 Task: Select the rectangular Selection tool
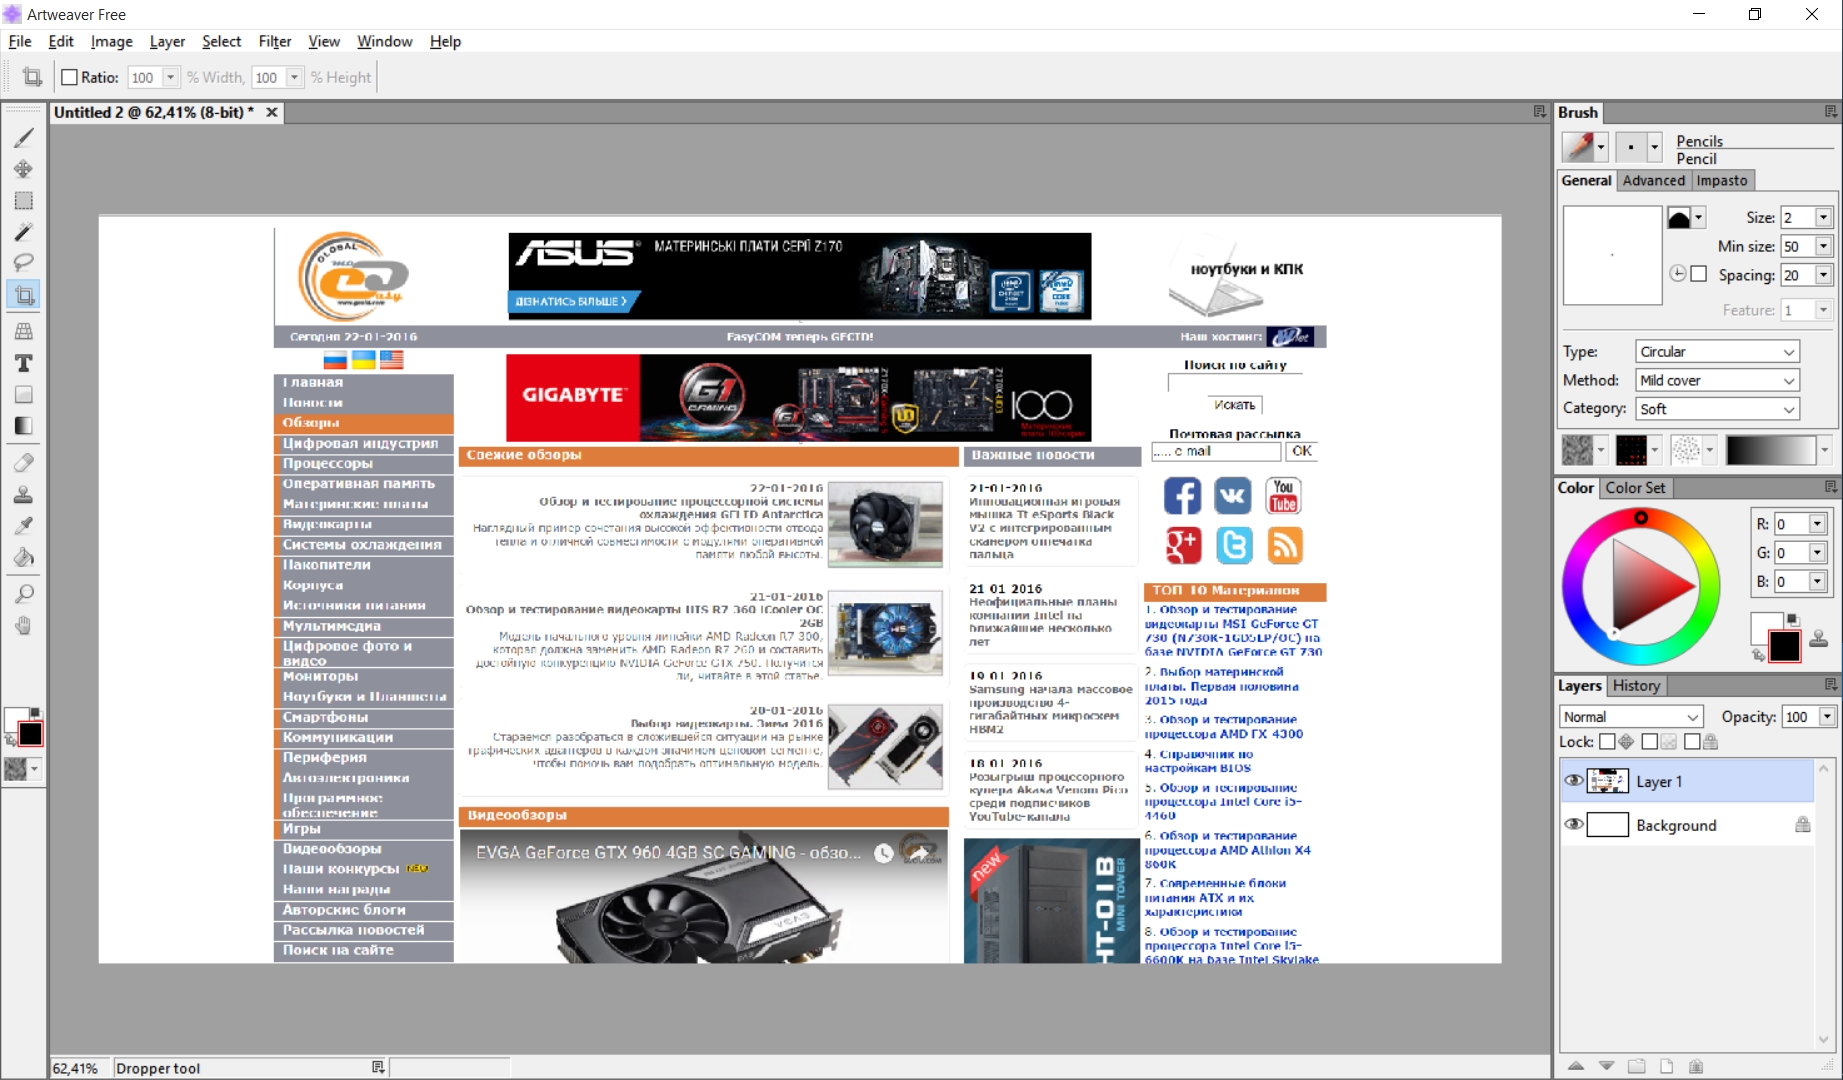pyautogui.click(x=23, y=201)
